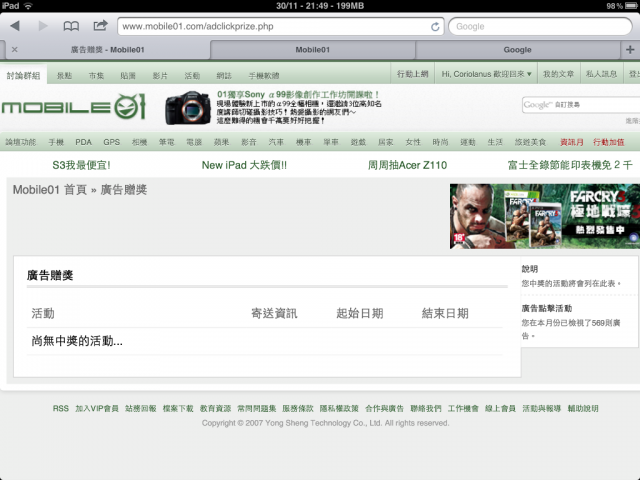Open the 常問問題集 footer link

257,408
